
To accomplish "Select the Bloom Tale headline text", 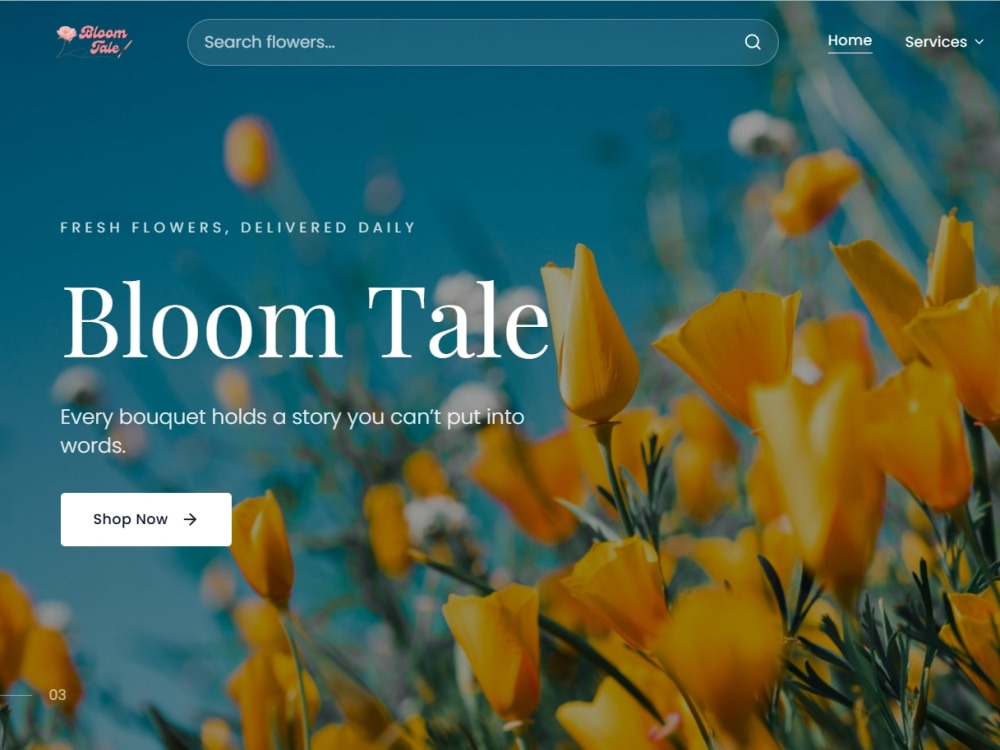I will [305, 320].
